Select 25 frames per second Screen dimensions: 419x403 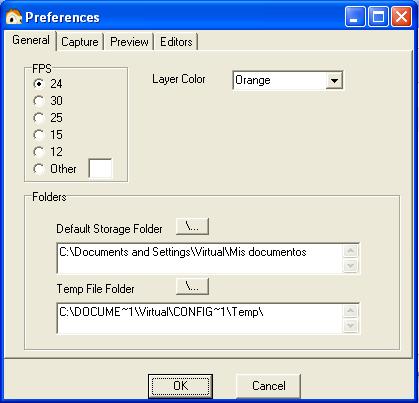click(x=39, y=118)
